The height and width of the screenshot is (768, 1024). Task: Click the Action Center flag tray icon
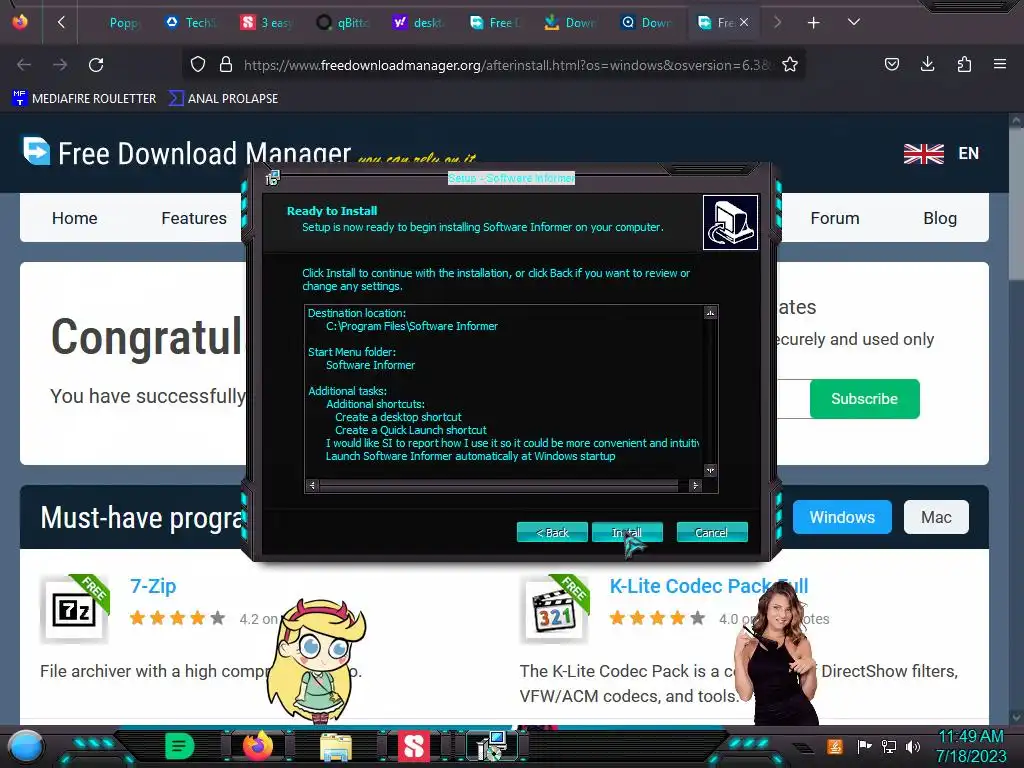coord(863,746)
